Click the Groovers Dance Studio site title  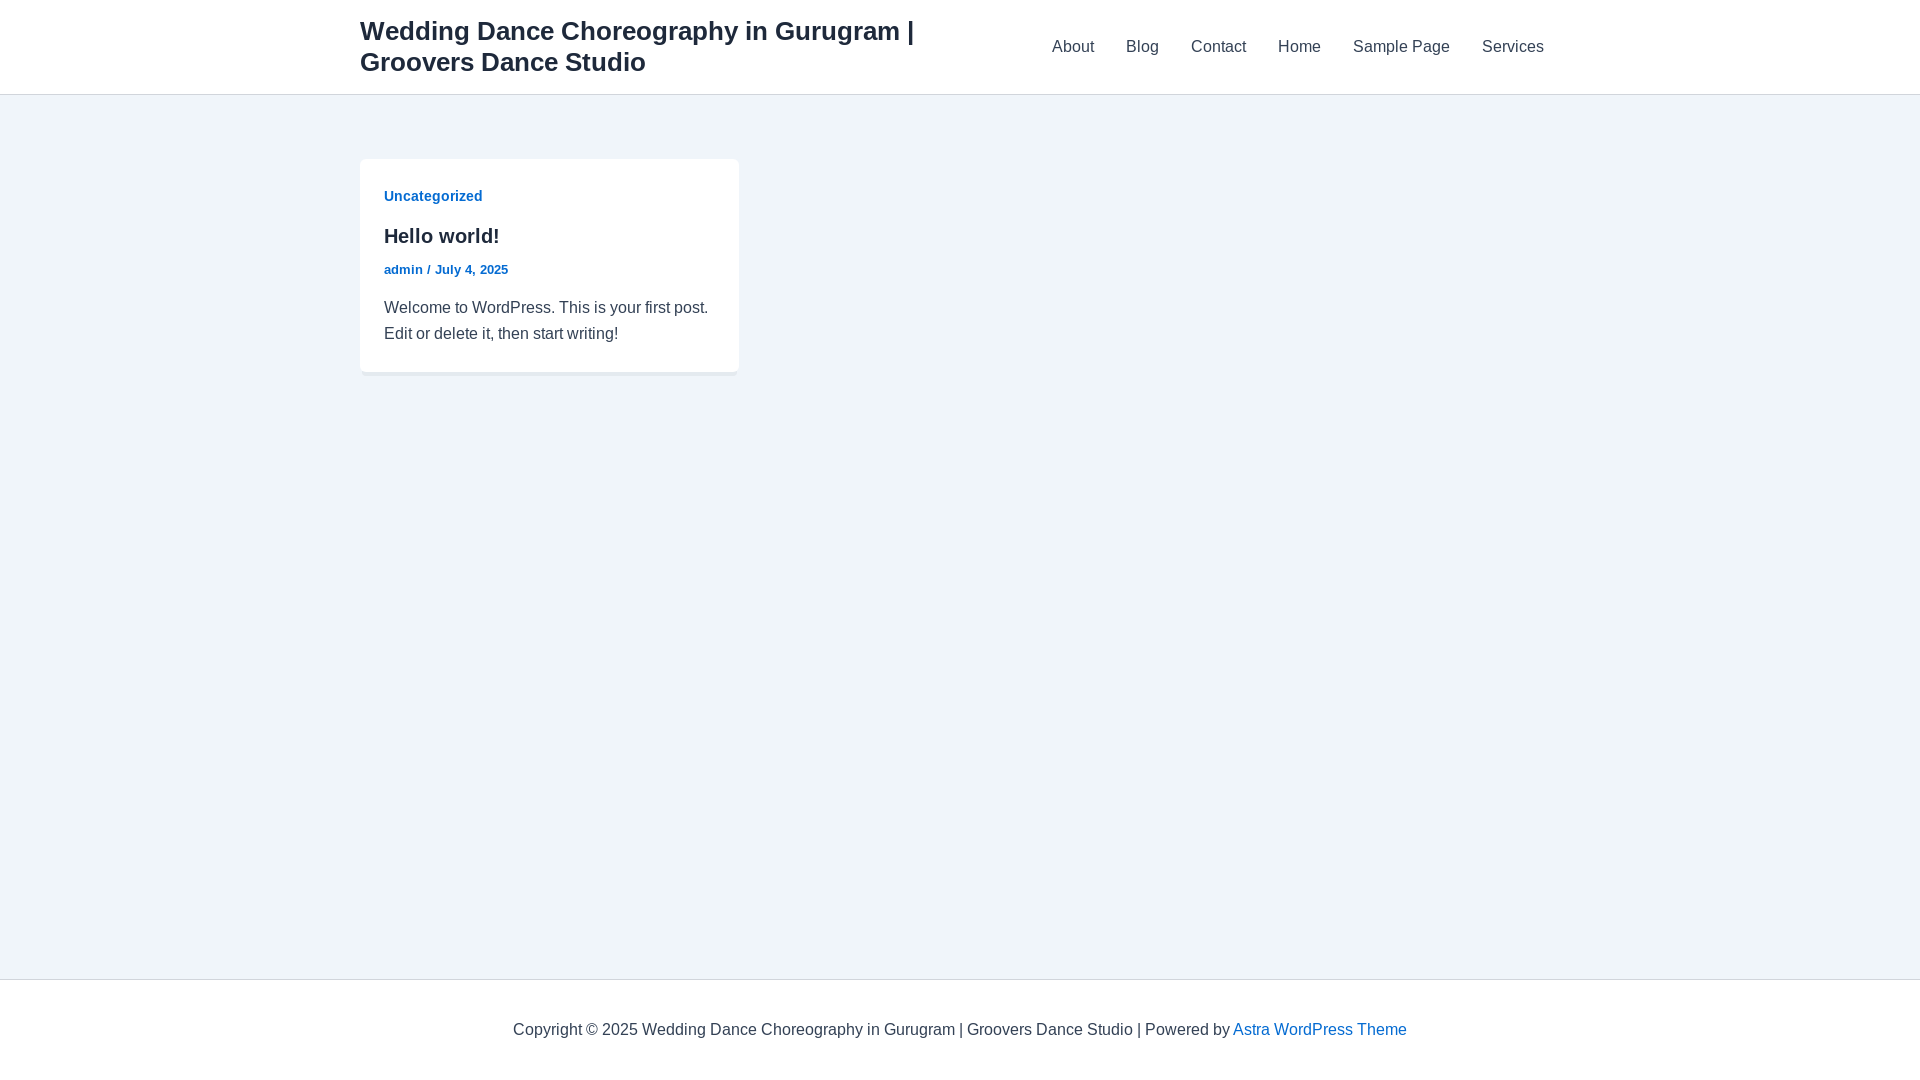coord(637,46)
